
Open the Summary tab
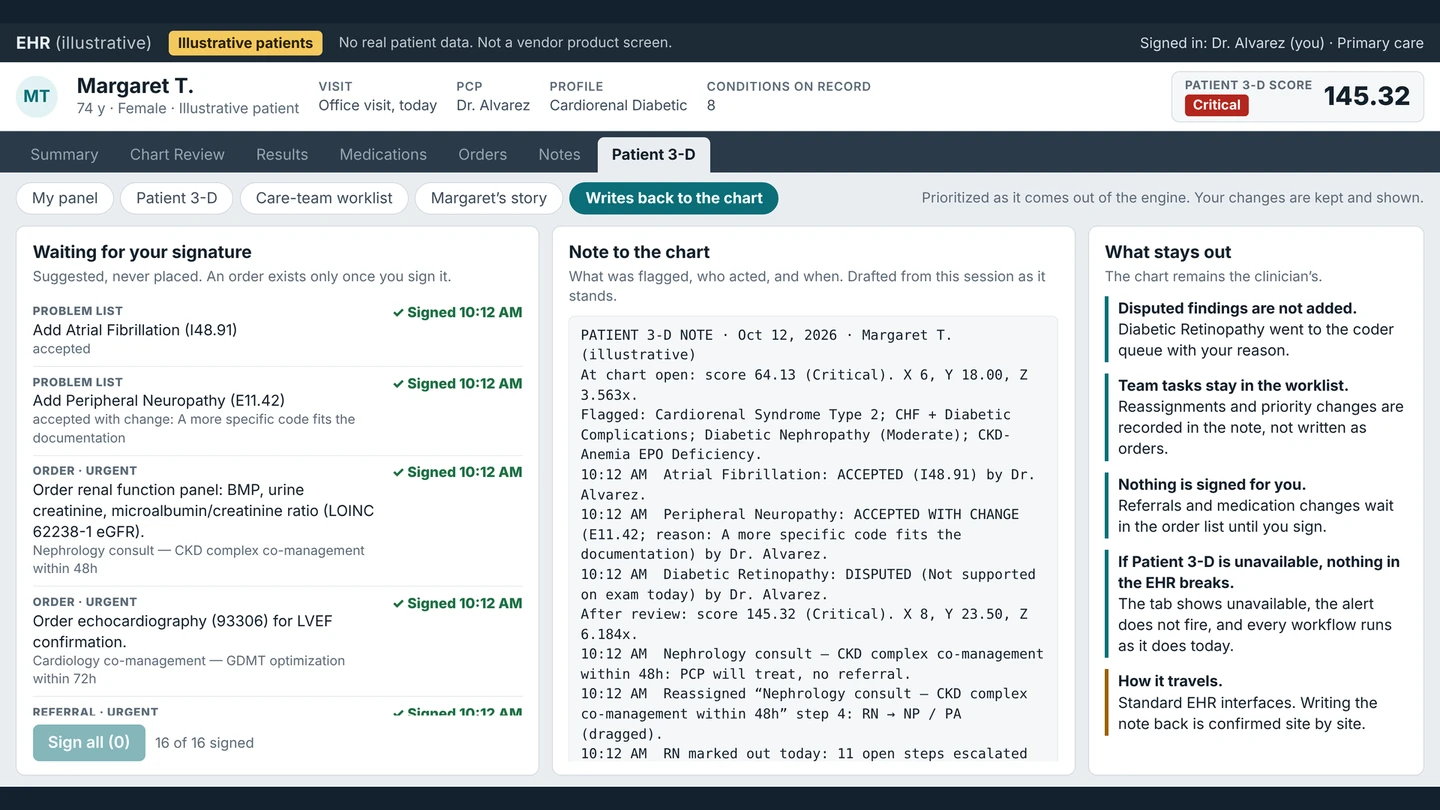point(64,154)
